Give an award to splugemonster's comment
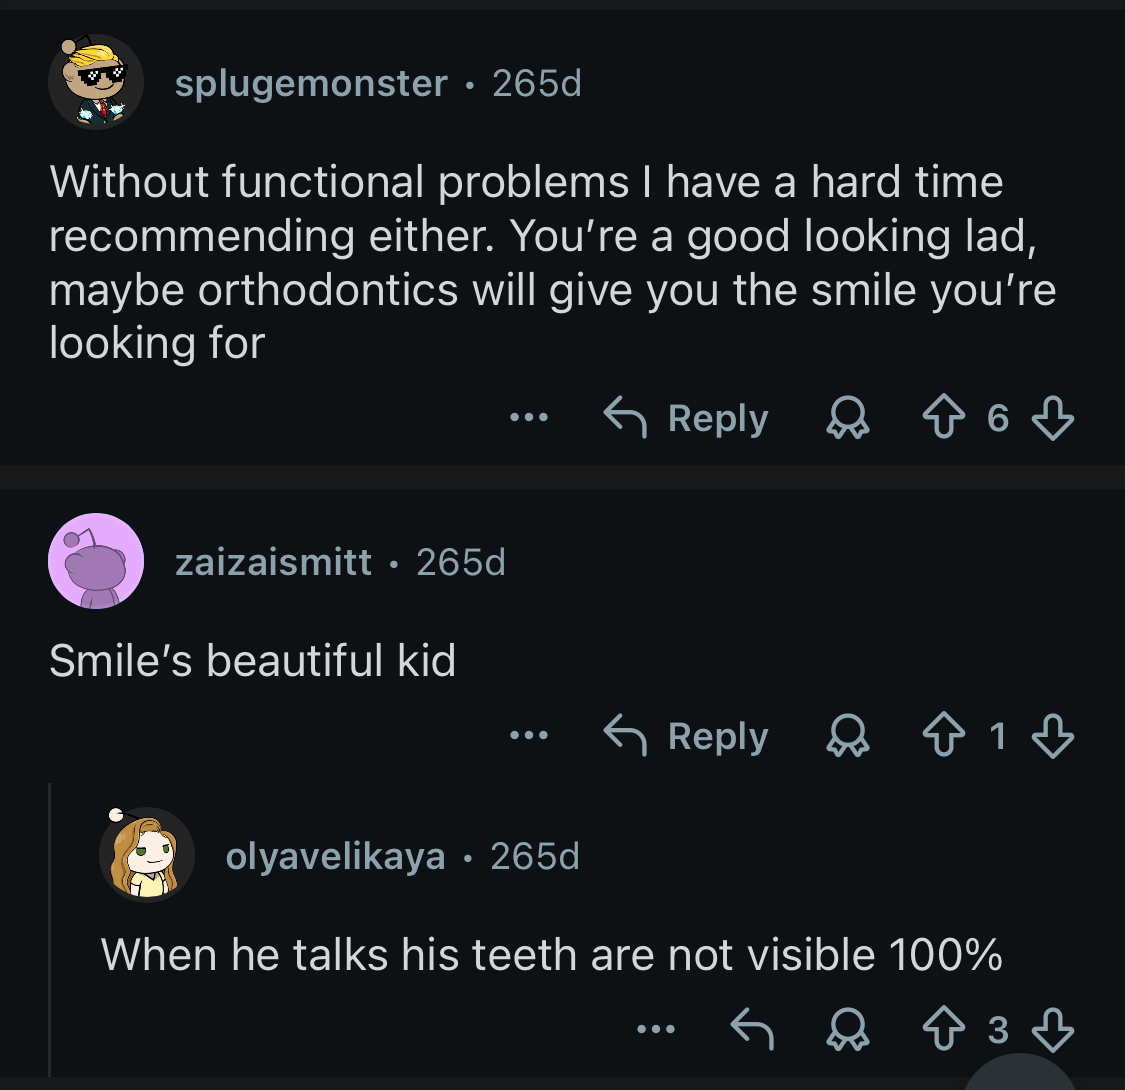1125x1090 pixels. click(x=848, y=418)
